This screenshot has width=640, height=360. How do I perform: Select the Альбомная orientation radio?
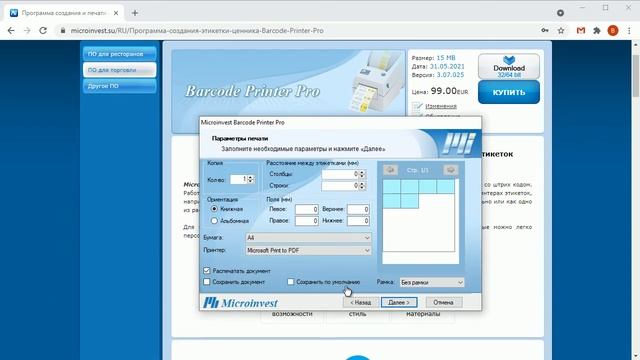(214, 221)
